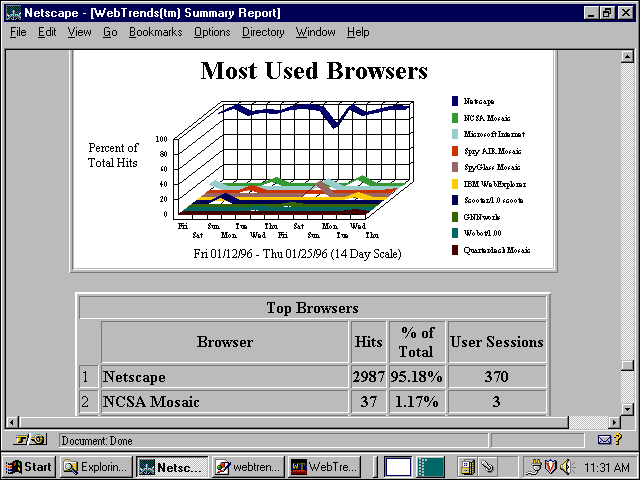640x480 pixels.
Task: Click vertical scrollbar down arrow
Action: (x=627, y=409)
